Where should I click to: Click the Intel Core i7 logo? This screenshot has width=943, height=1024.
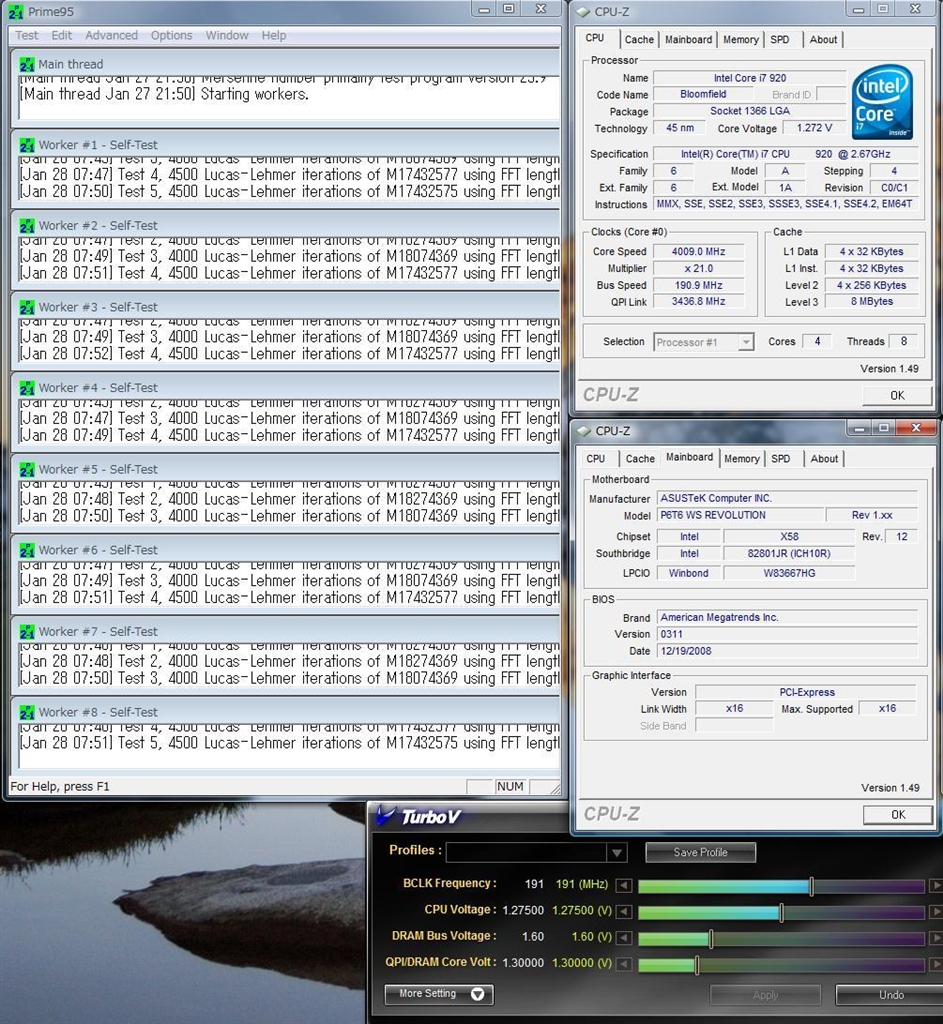coord(882,103)
